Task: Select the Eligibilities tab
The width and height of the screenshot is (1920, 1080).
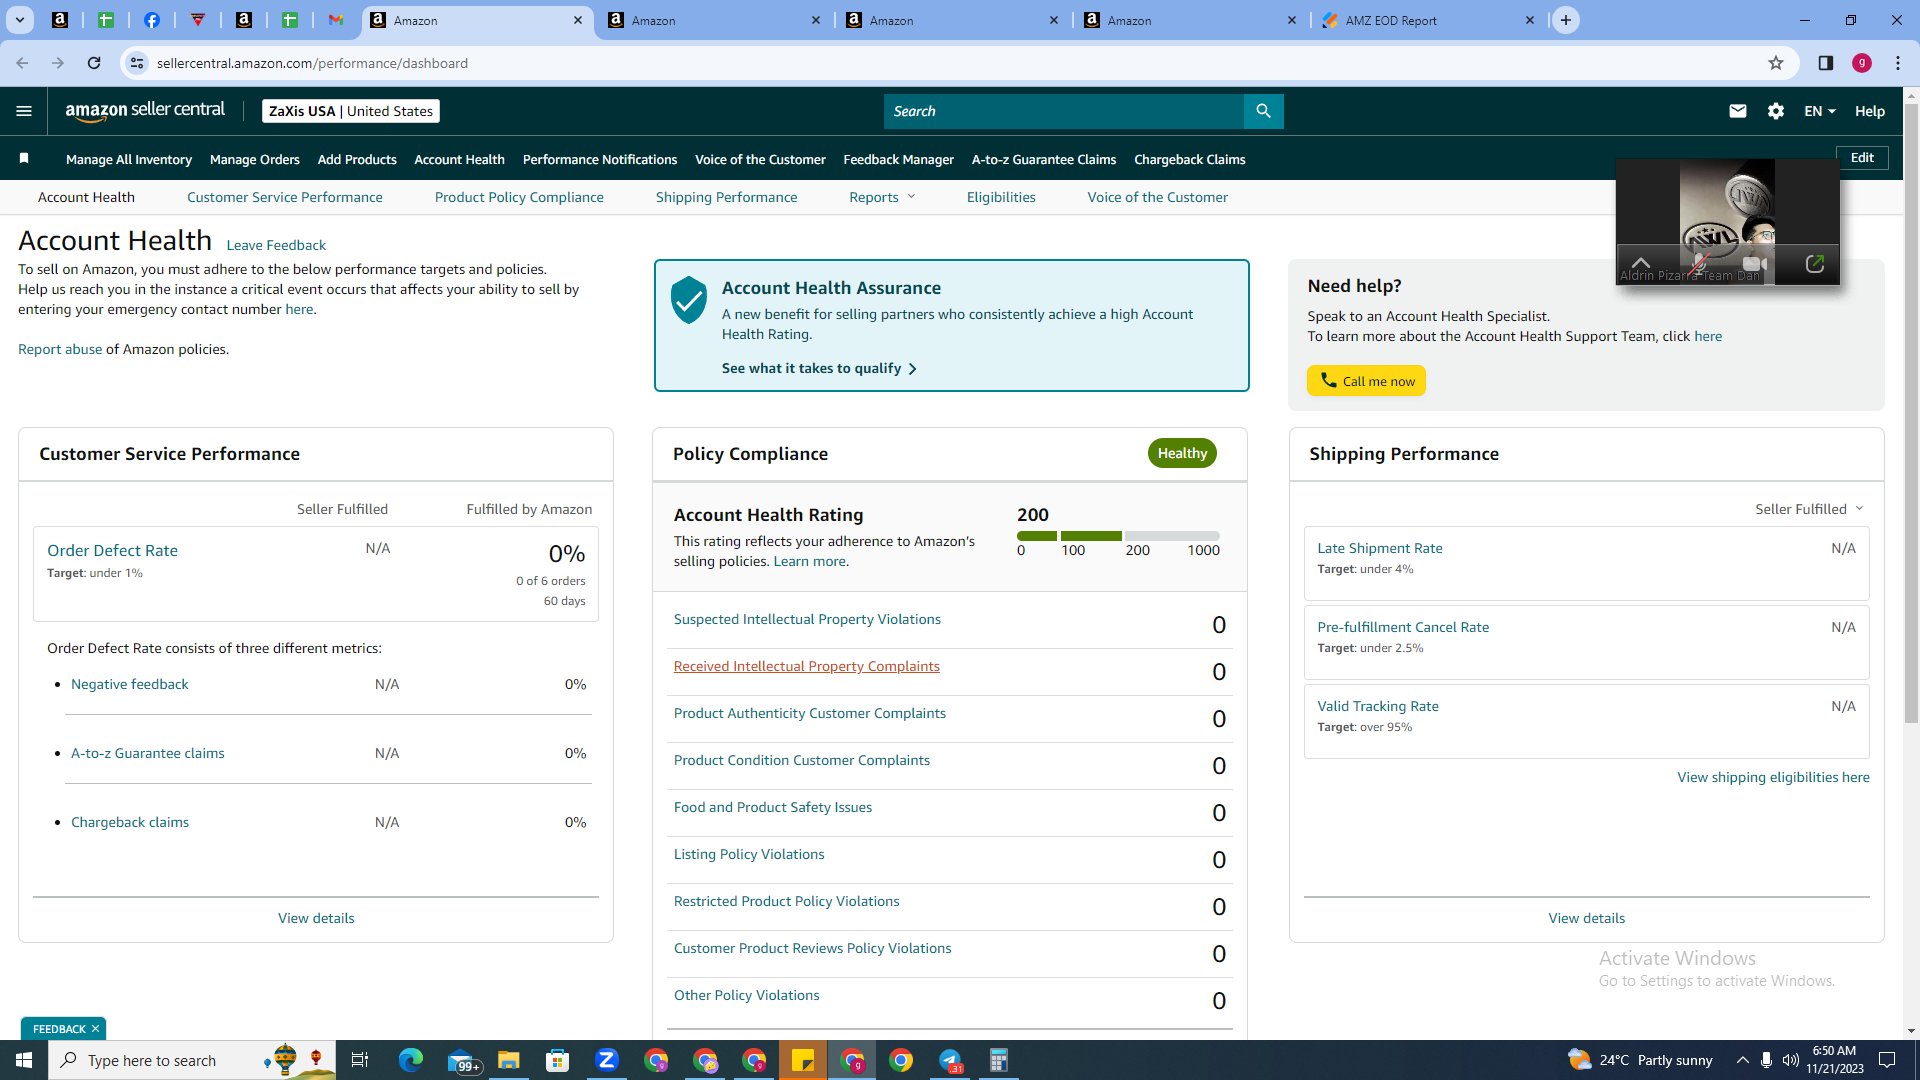Action: tap(1001, 197)
